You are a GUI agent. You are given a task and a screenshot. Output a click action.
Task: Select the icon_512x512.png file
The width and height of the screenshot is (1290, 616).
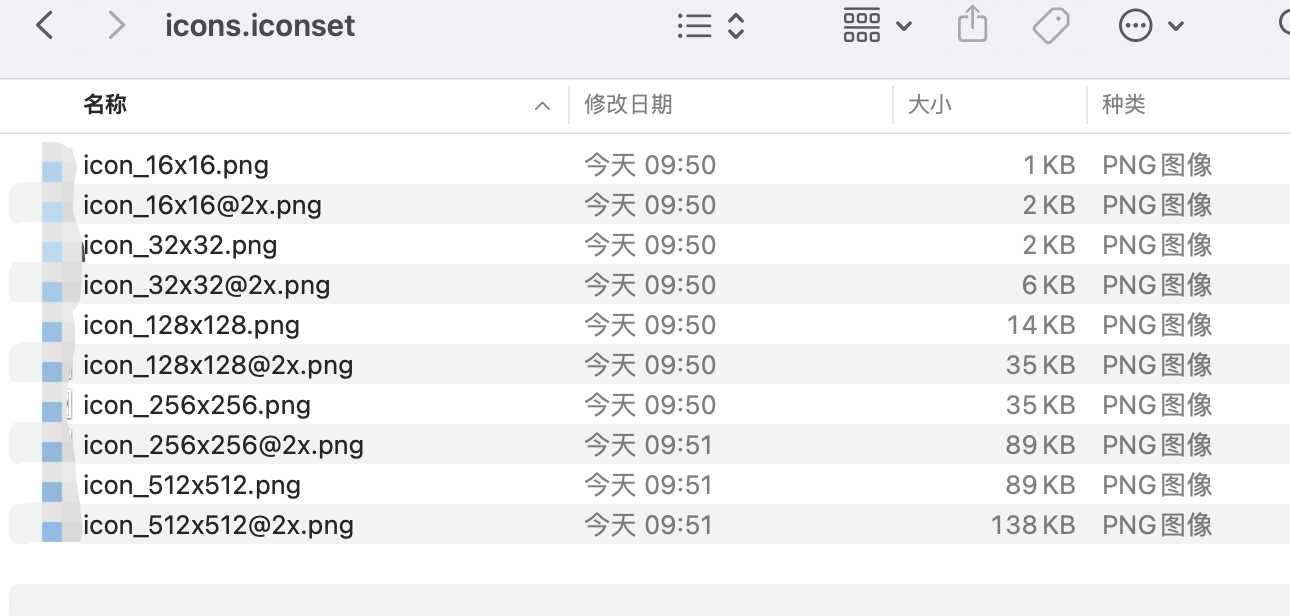click(192, 485)
